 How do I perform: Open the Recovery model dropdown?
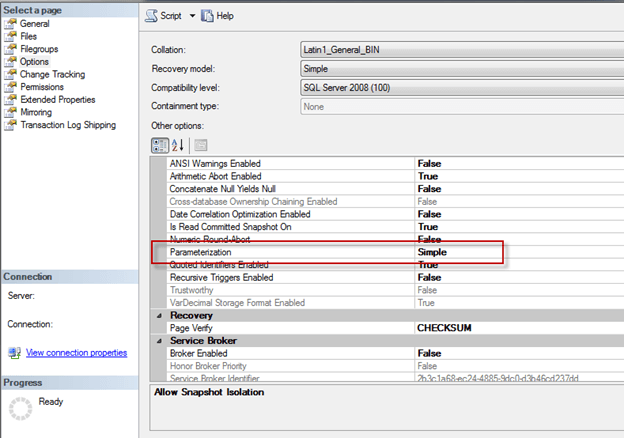pos(462,69)
